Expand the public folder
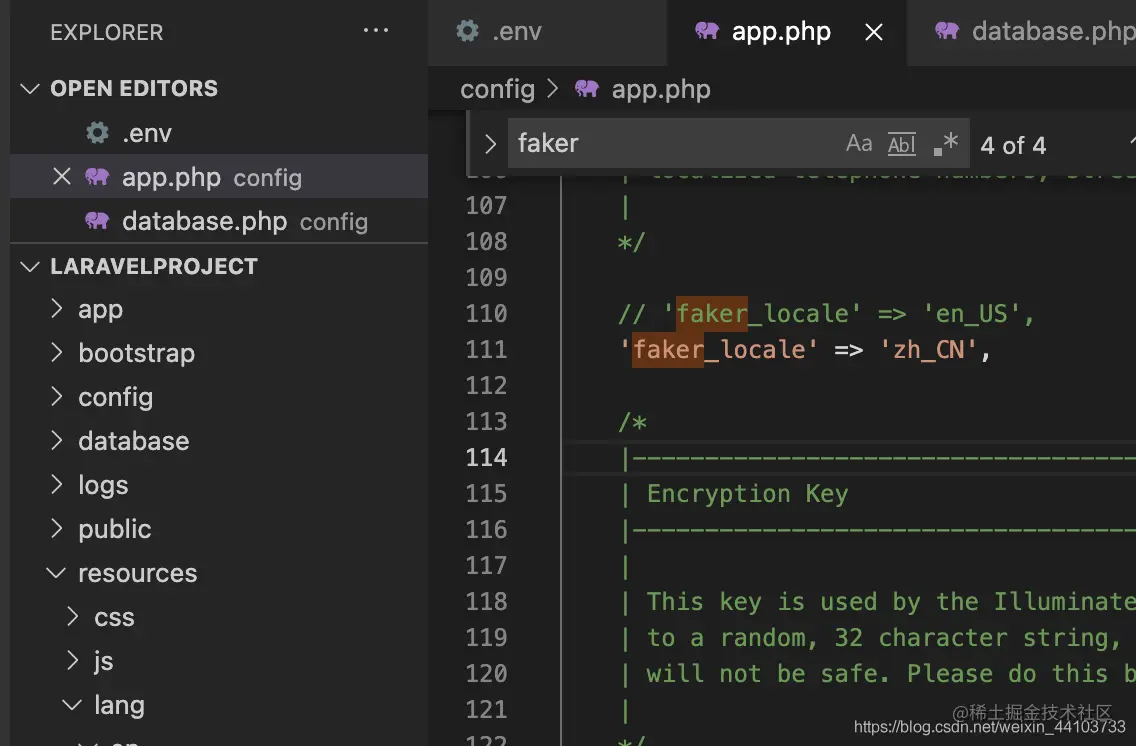The width and height of the screenshot is (1136, 746). [x=57, y=529]
